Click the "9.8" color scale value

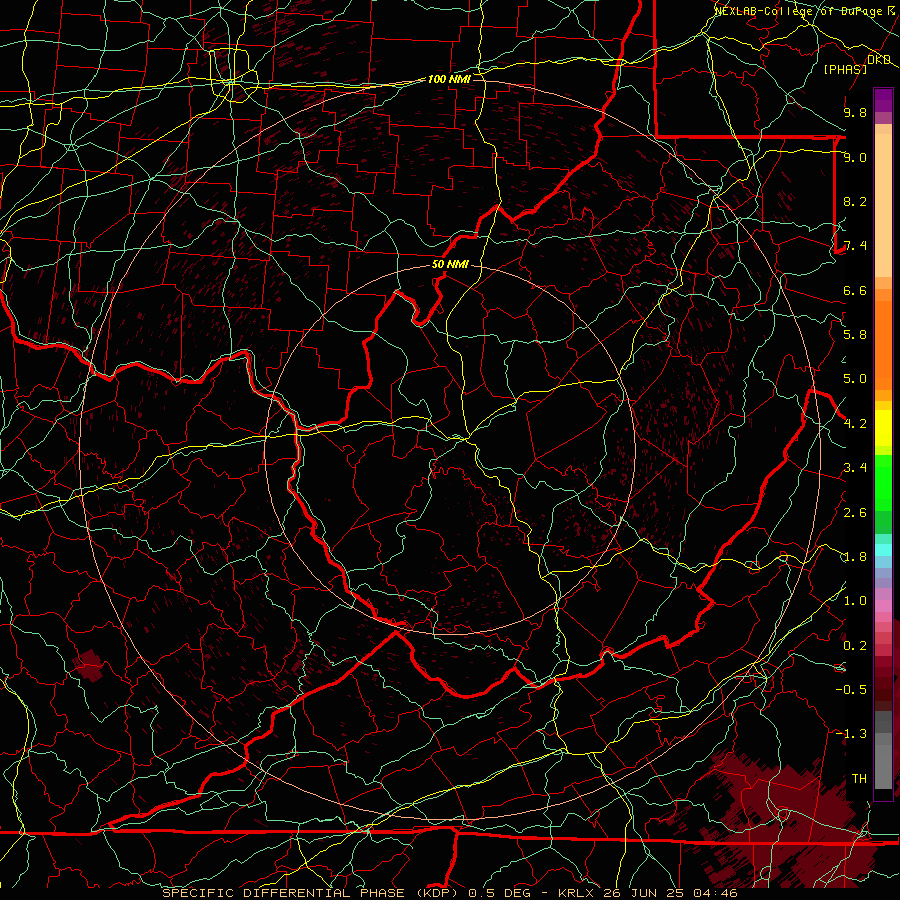pos(855,112)
